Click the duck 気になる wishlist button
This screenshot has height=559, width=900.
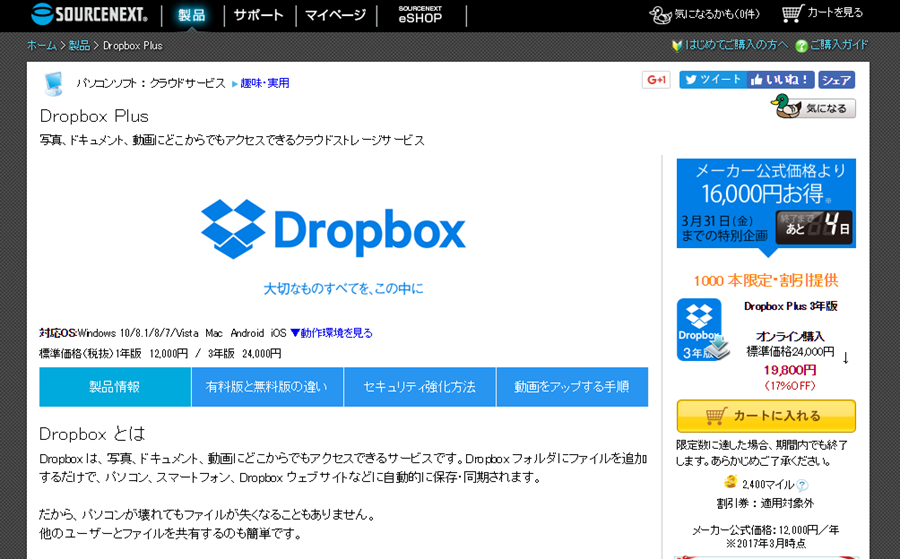(x=814, y=107)
